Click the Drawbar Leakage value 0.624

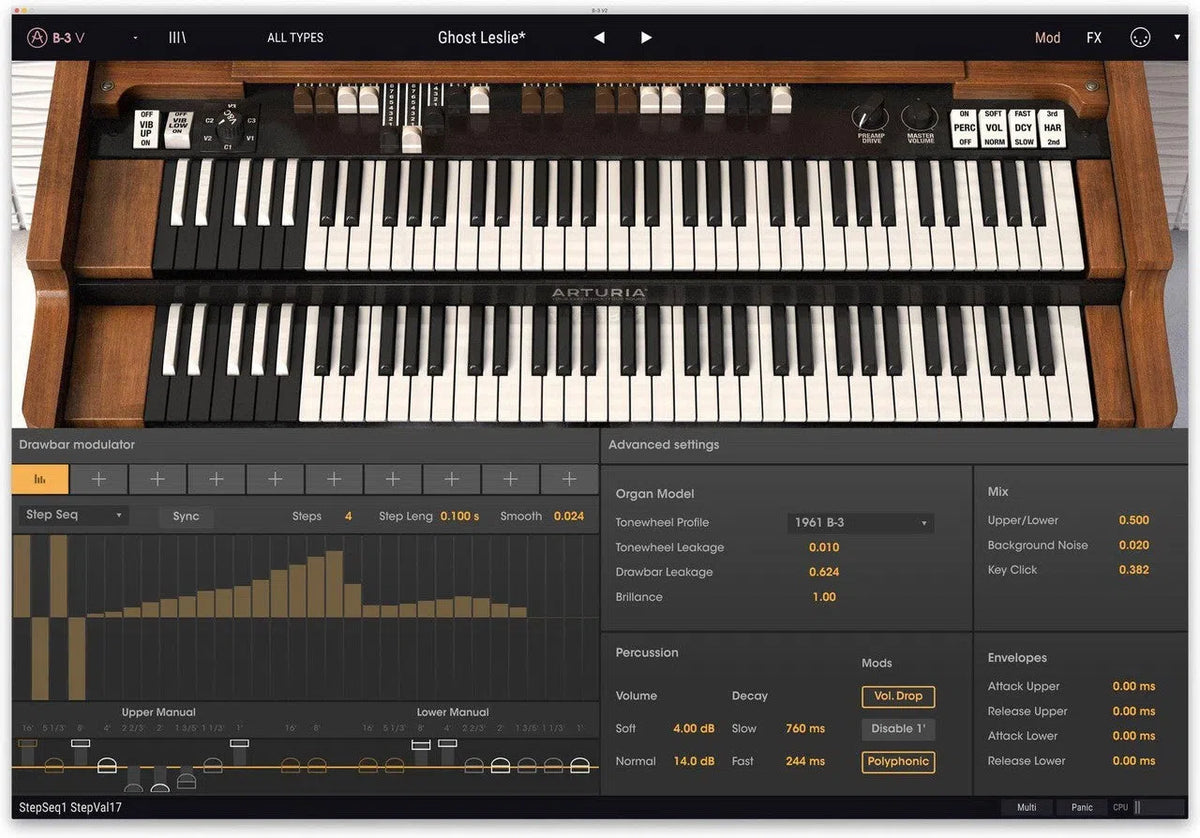pyautogui.click(x=824, y=573)
